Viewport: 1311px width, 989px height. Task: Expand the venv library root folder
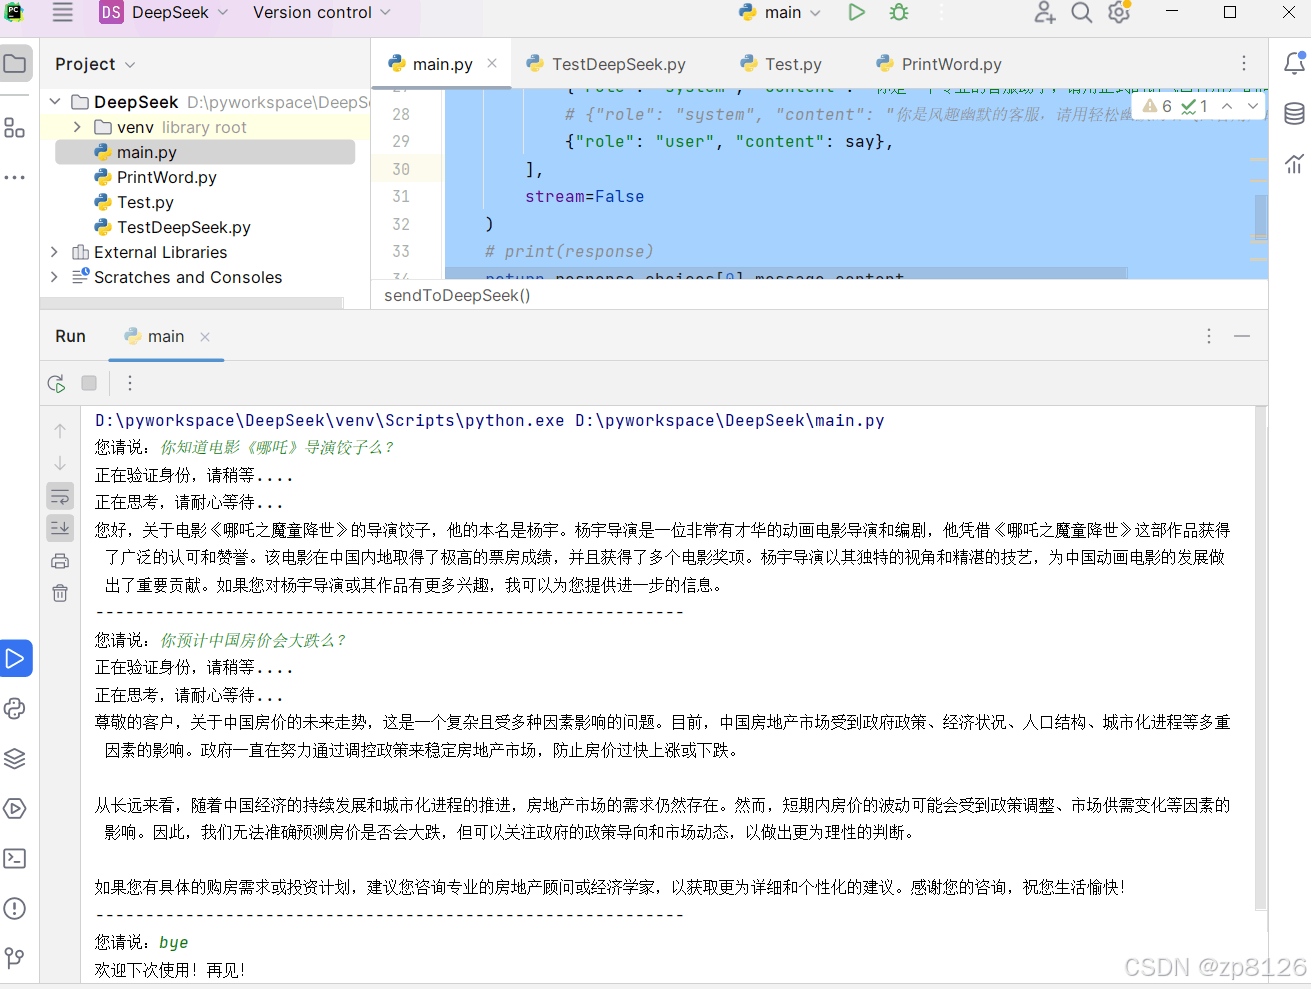point(78,127)
